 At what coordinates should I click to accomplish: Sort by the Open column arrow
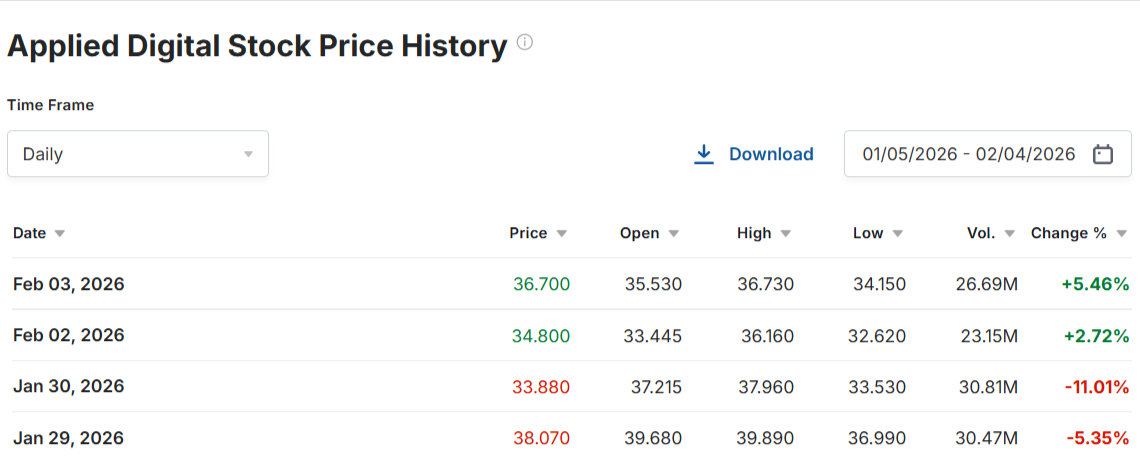click(x=674, y=233)
